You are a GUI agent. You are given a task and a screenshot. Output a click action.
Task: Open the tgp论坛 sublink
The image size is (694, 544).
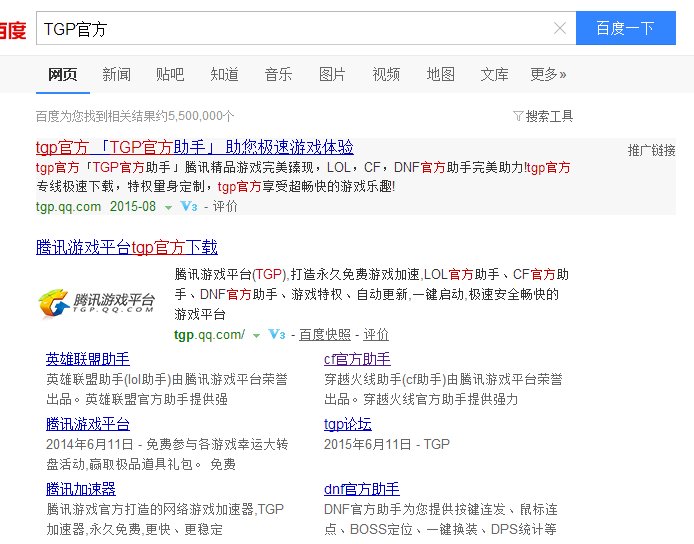pos(348,424)
